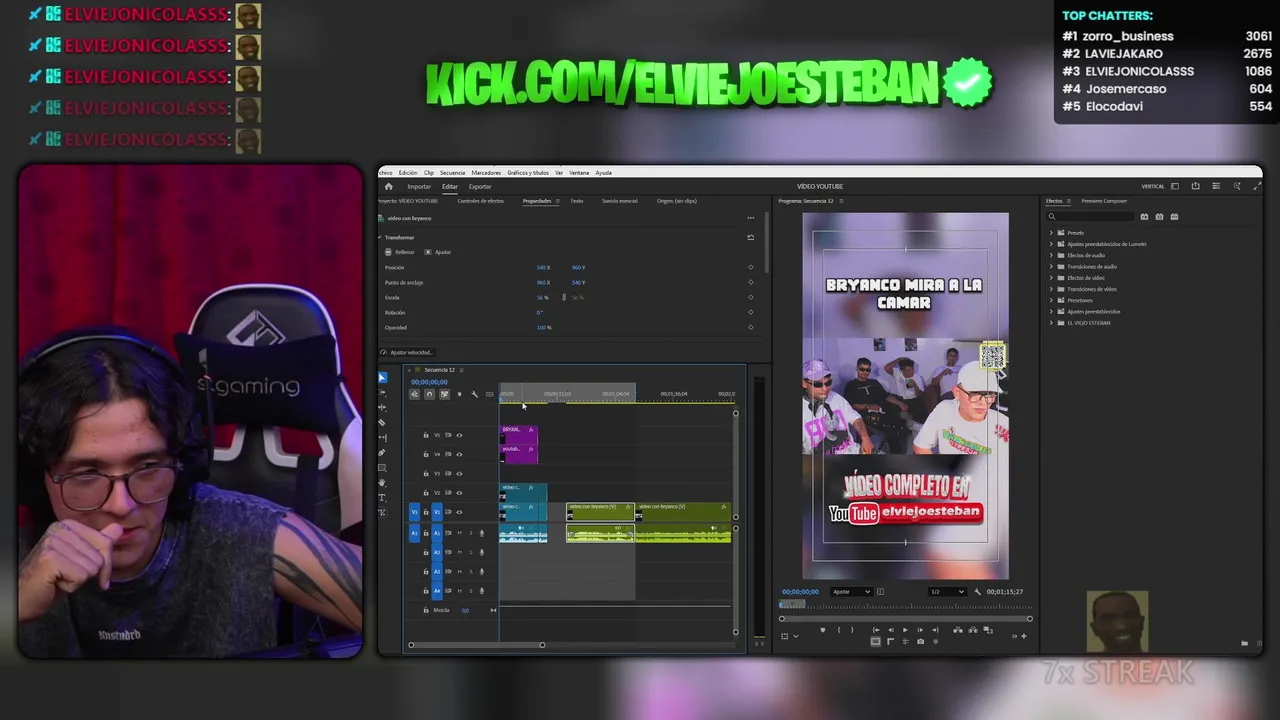The image size is (1280, 720).
Task: Click Step Forward one frame button
Action: (x=920, y=630)
